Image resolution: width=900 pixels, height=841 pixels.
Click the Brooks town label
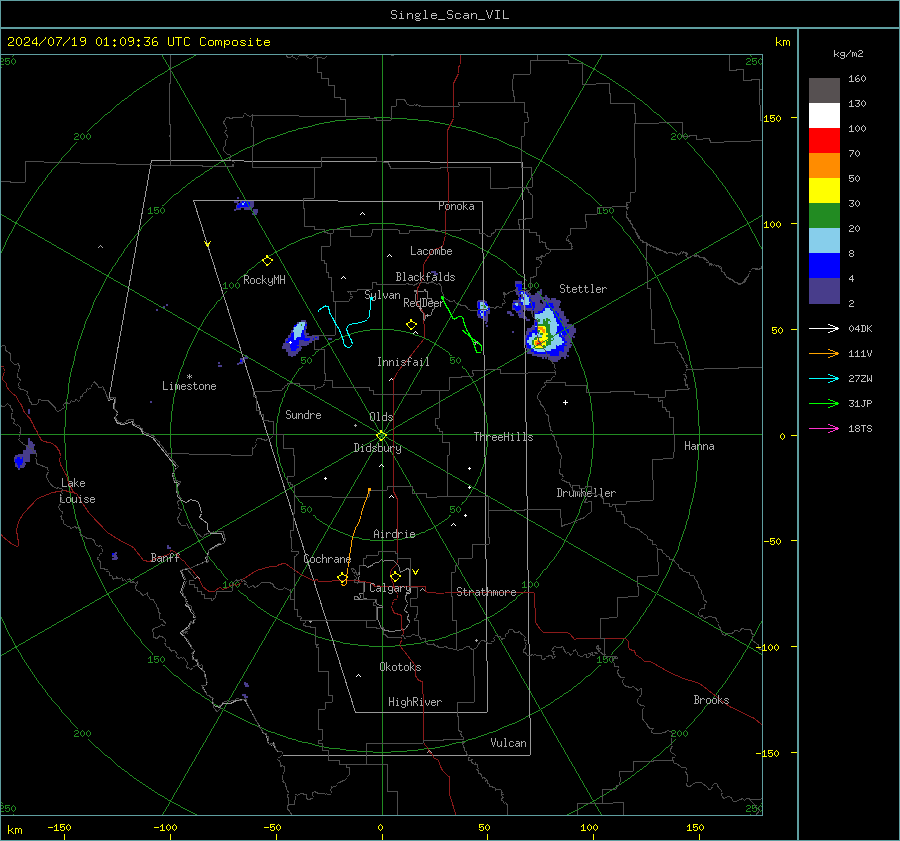pyautogui.click(x=711, y=700)
